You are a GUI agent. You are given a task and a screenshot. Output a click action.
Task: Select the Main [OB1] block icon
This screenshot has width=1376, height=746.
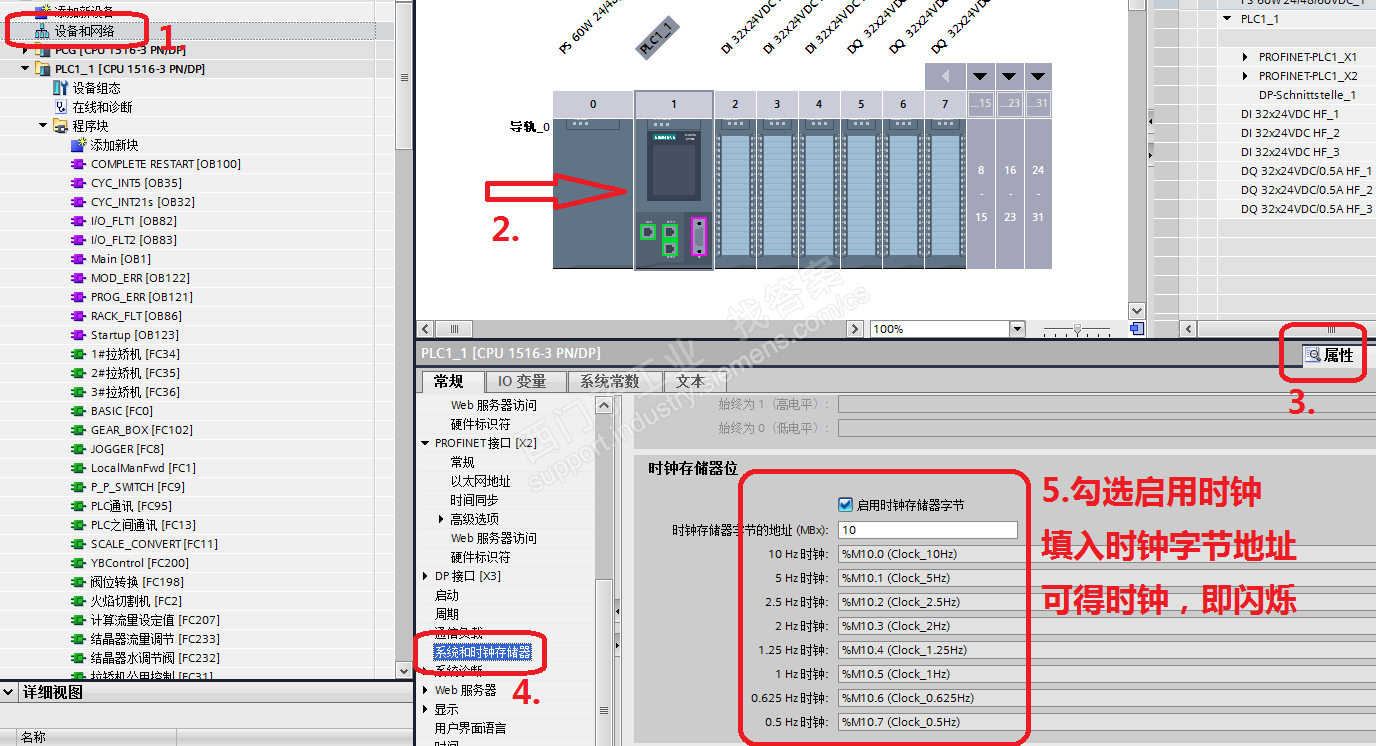coord(78,259)
